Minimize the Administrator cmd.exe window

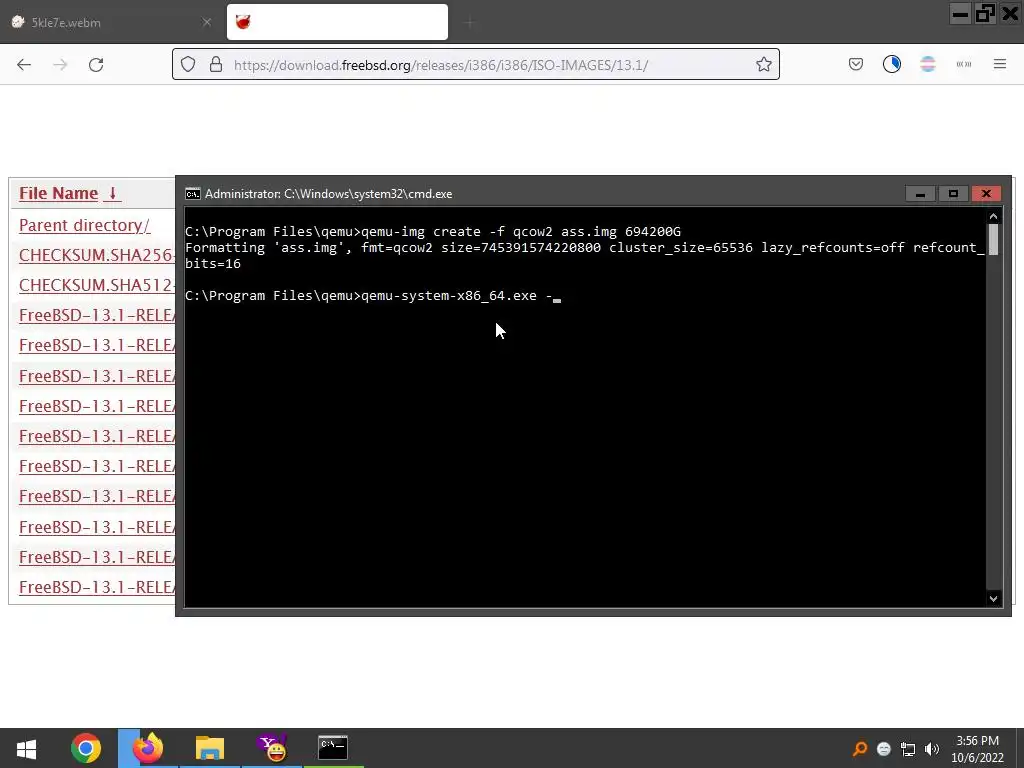(920, 194)
